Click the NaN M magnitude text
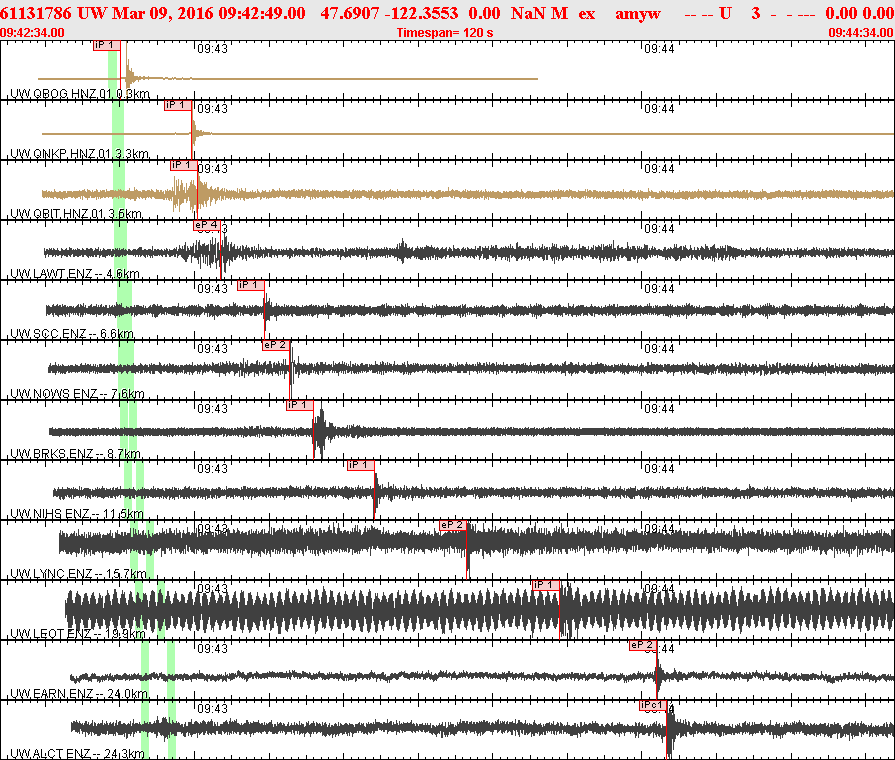895x760 pixels. pyautogui.click(x=539, y=13)
